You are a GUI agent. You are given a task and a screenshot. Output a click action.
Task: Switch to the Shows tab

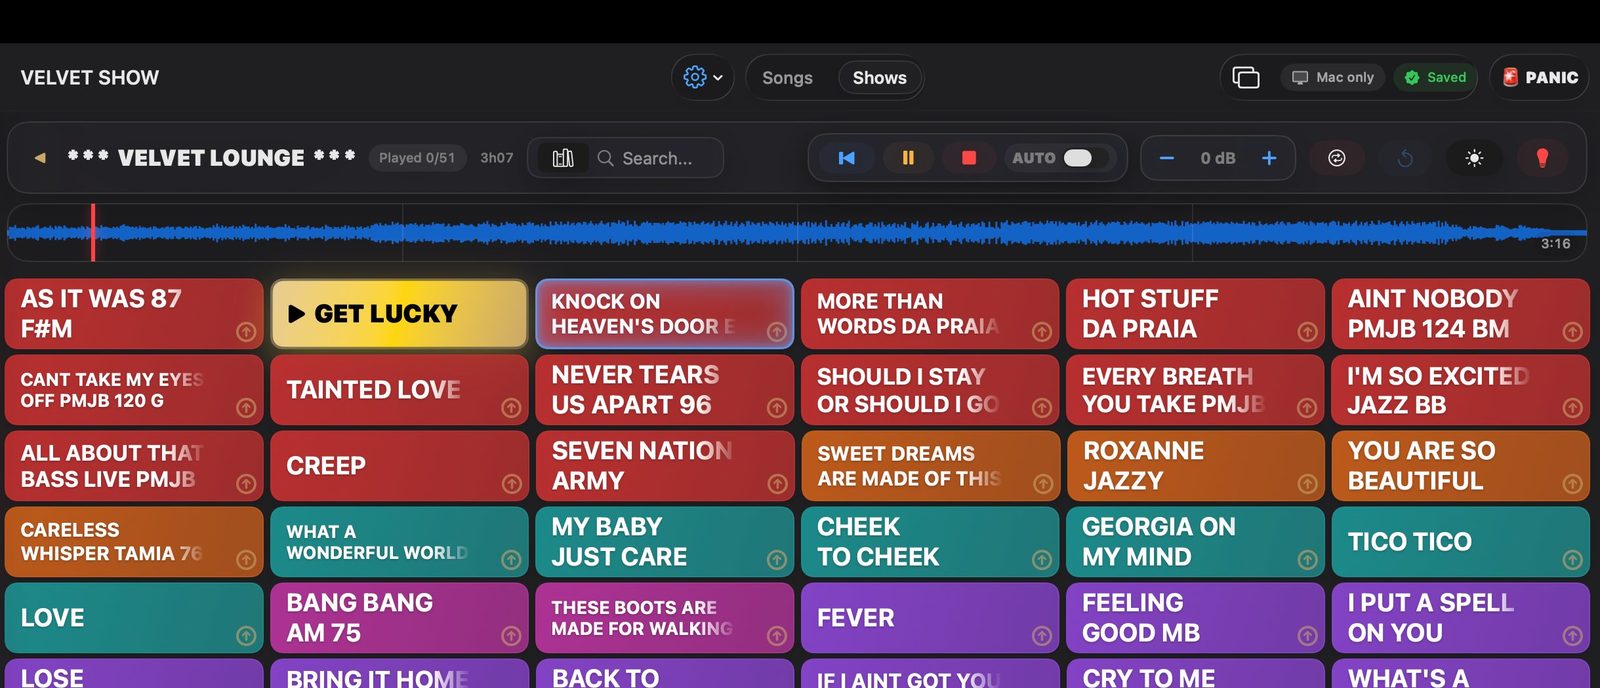pyautogui.click(x=880, y=78)
